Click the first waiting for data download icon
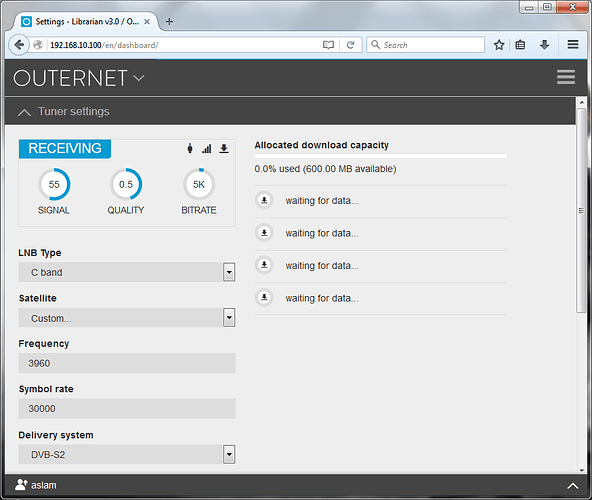The width and height of the screenshot is (592, 500). click(264, 200)
